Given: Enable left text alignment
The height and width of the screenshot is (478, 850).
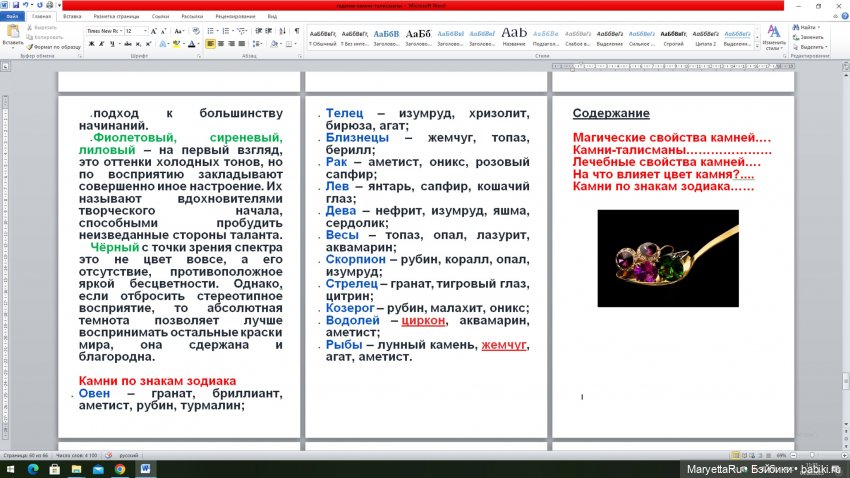Looking at the screenshot, I should [211, 44].
